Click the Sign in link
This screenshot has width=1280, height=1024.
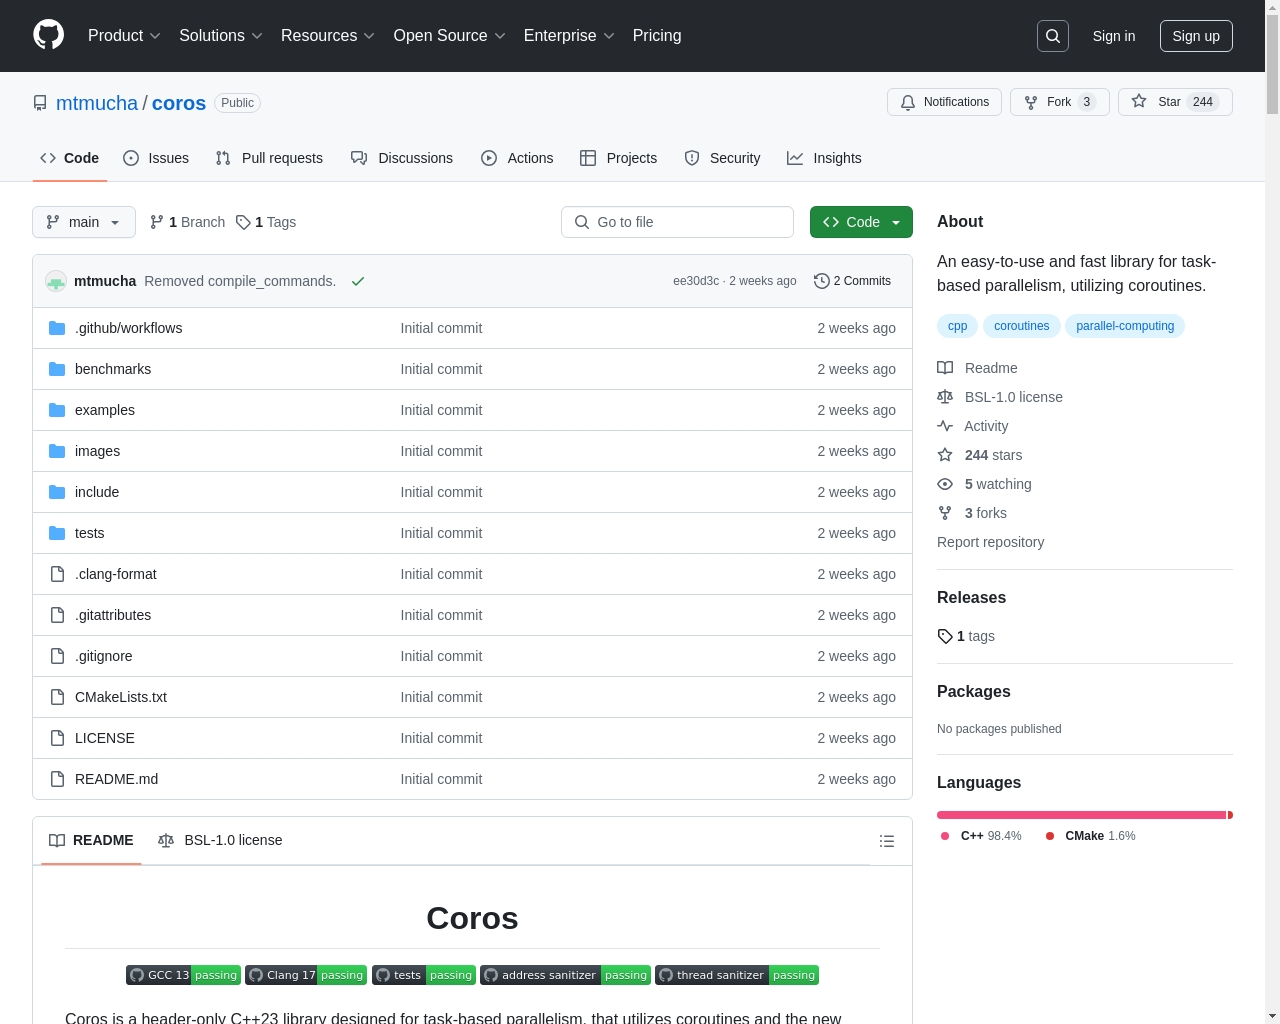pos(1114,36)
